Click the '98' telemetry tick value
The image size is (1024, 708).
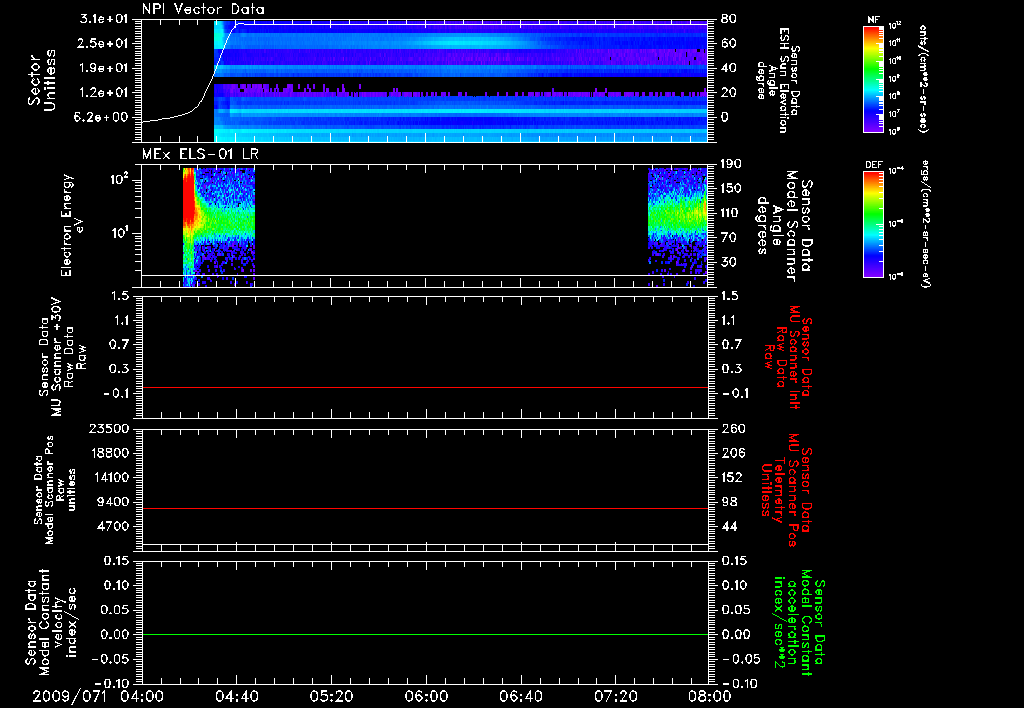tap(729, 502)
